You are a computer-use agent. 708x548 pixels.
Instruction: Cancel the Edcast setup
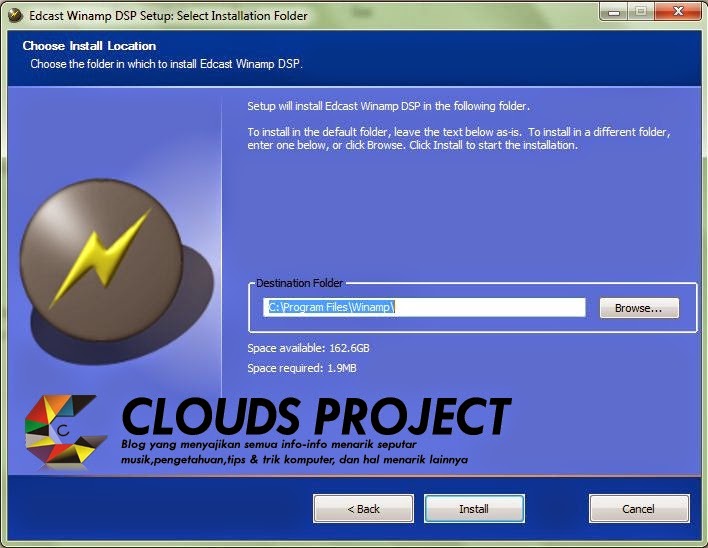click(x=639, y=509)
